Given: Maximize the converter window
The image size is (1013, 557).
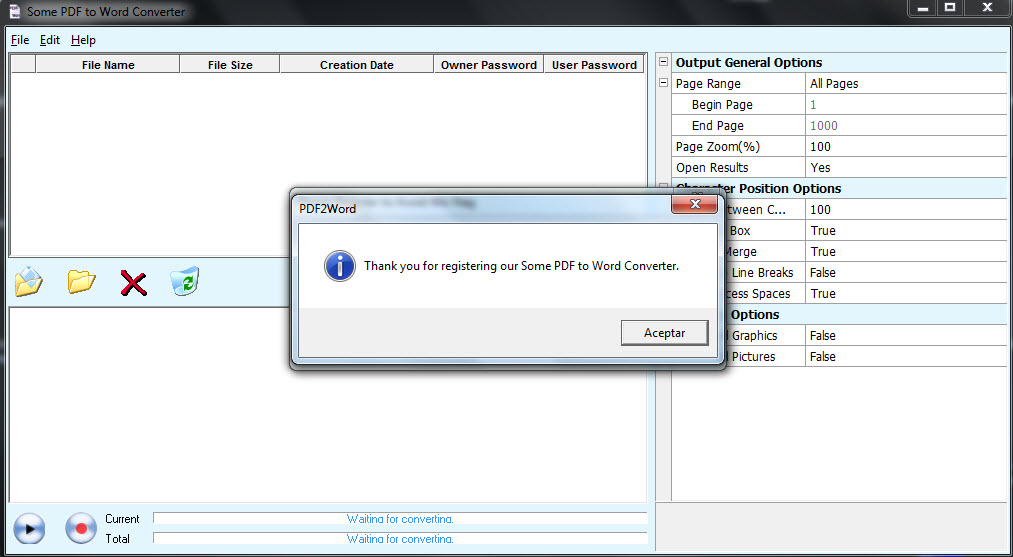Looking at the screenshot, I should point(950,8).
